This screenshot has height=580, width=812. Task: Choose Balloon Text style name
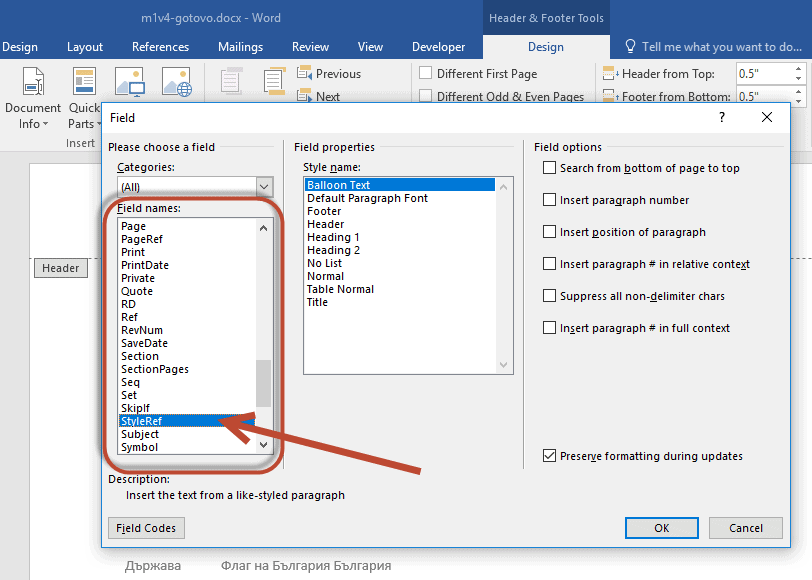pyautogui.click(x=400, y=185)
